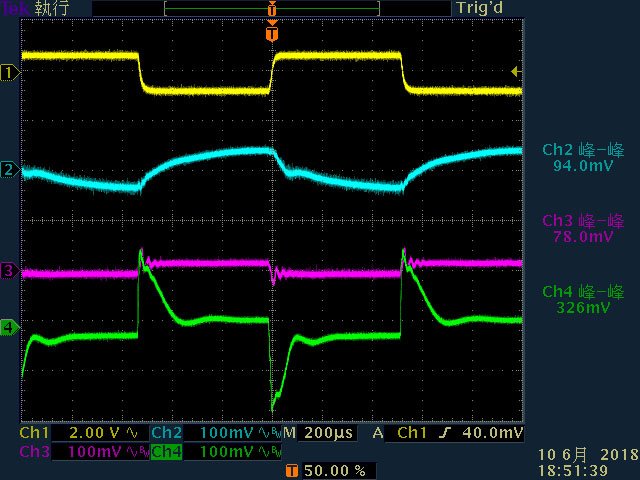Click the channel 1 ground marker
Image resolution: width=640 pixels, height=480 pixels.
coord(9,73)
